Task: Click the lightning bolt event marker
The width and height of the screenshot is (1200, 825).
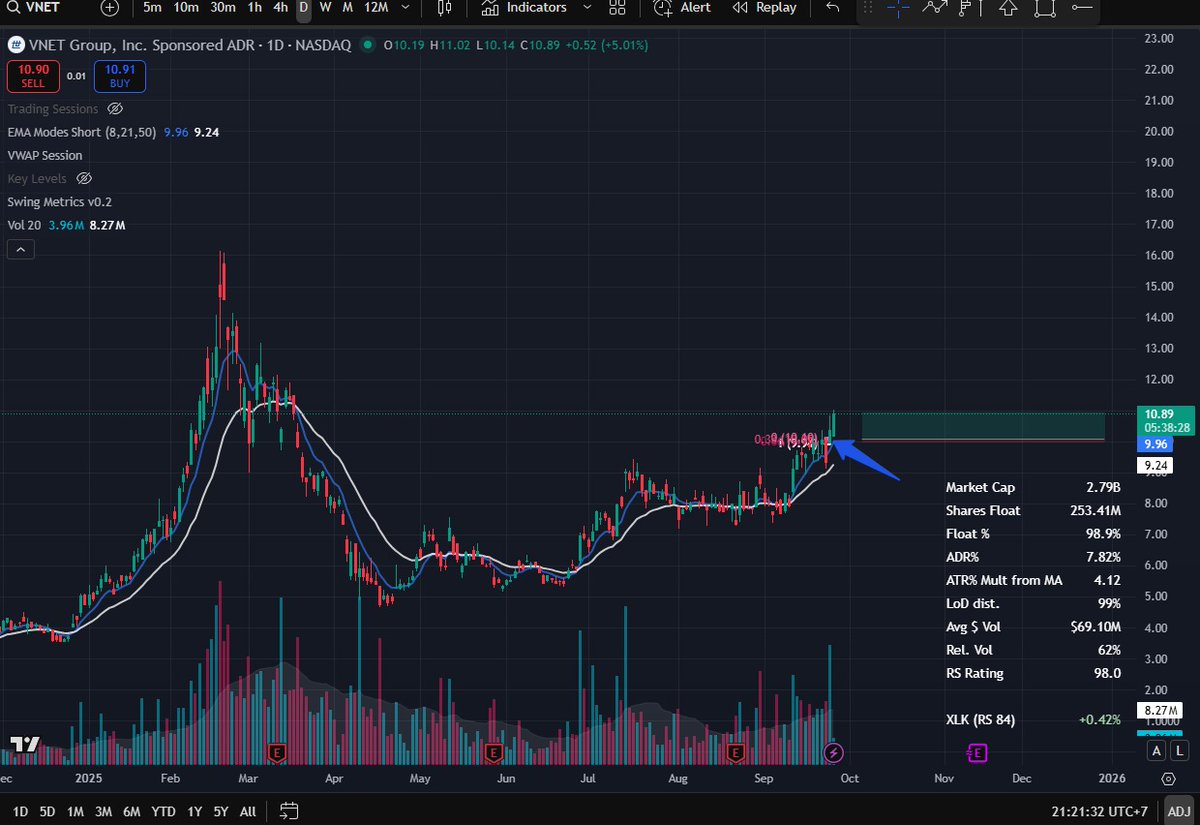Action: 832,751
